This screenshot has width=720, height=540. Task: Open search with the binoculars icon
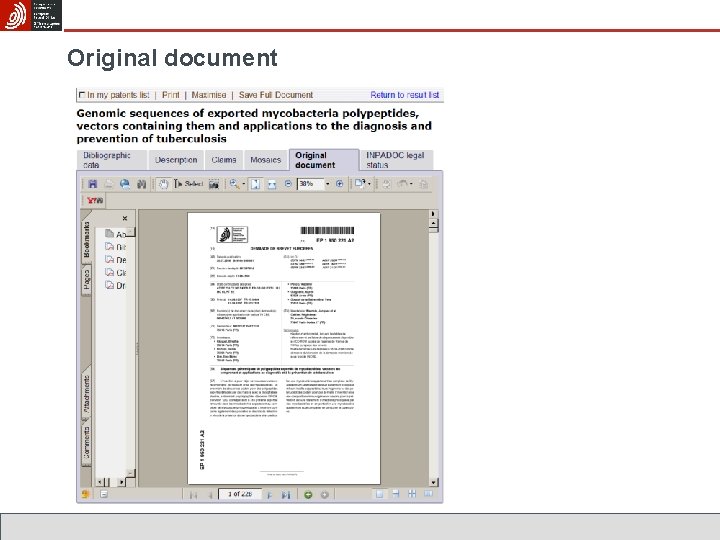[x=141, y=184]
